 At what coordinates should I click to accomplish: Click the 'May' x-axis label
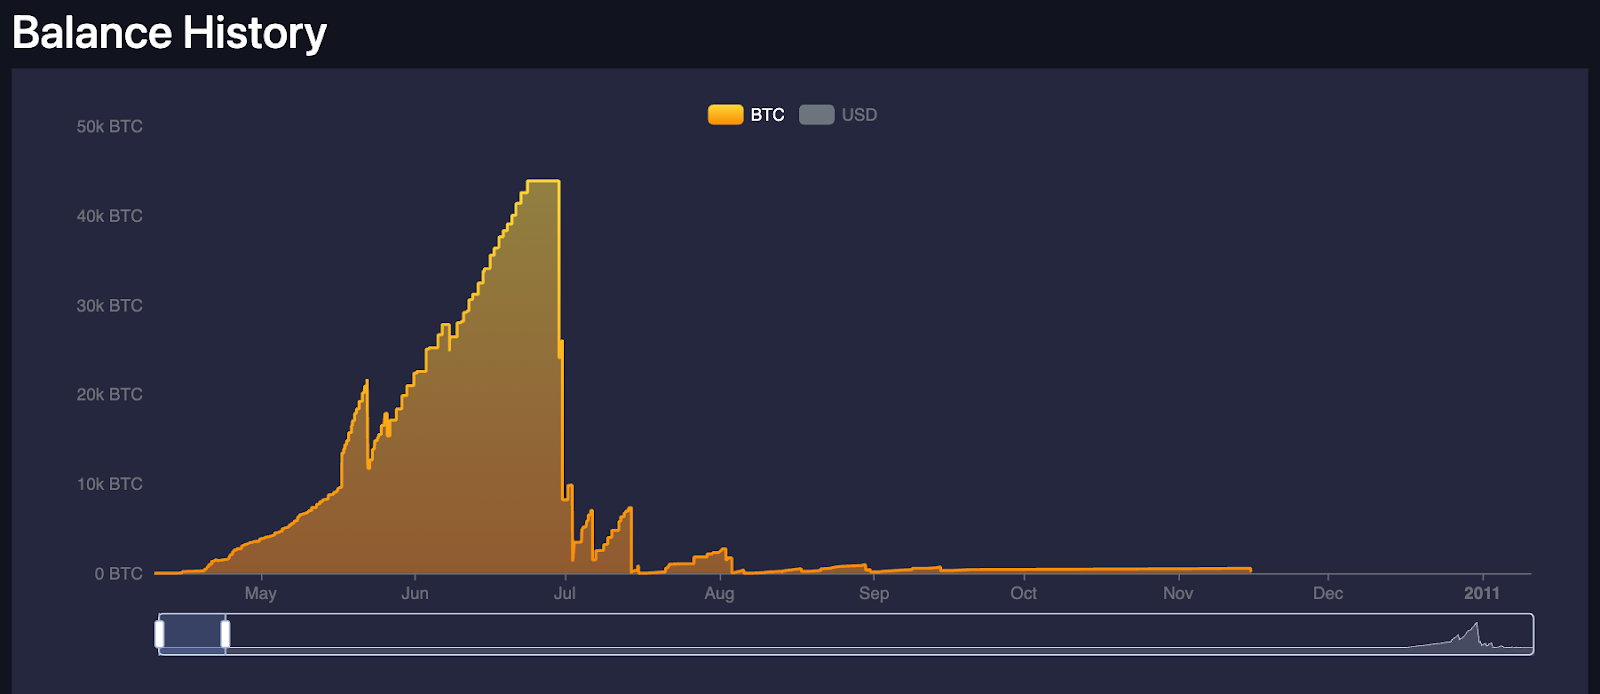(x=260, y=593)
